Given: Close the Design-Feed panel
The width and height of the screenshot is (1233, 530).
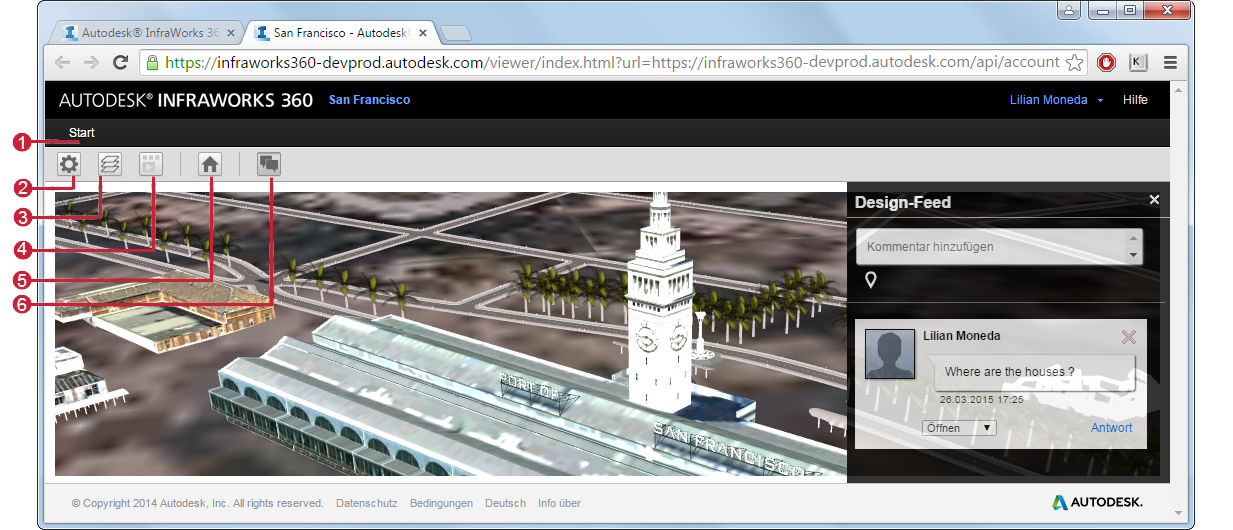Looking at the screenshot, I should (1154, 200).
